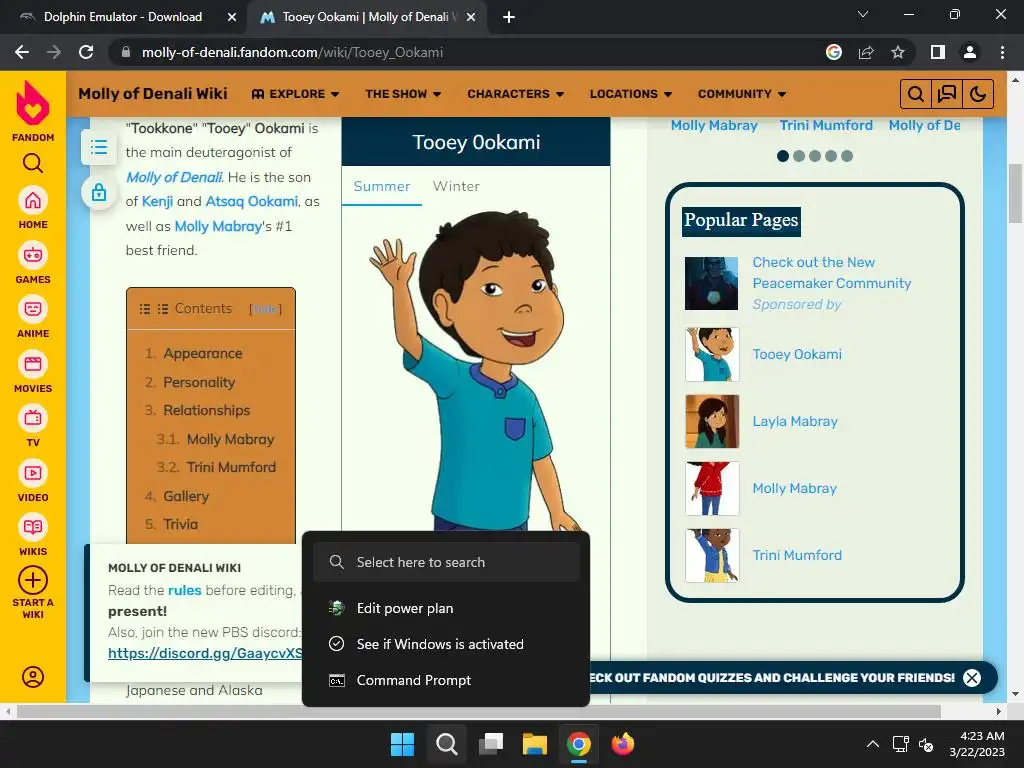This screenshot has width=1024, height=768.
Task: Jump to Gallery in Contents
Action: [x=185, y=496]
